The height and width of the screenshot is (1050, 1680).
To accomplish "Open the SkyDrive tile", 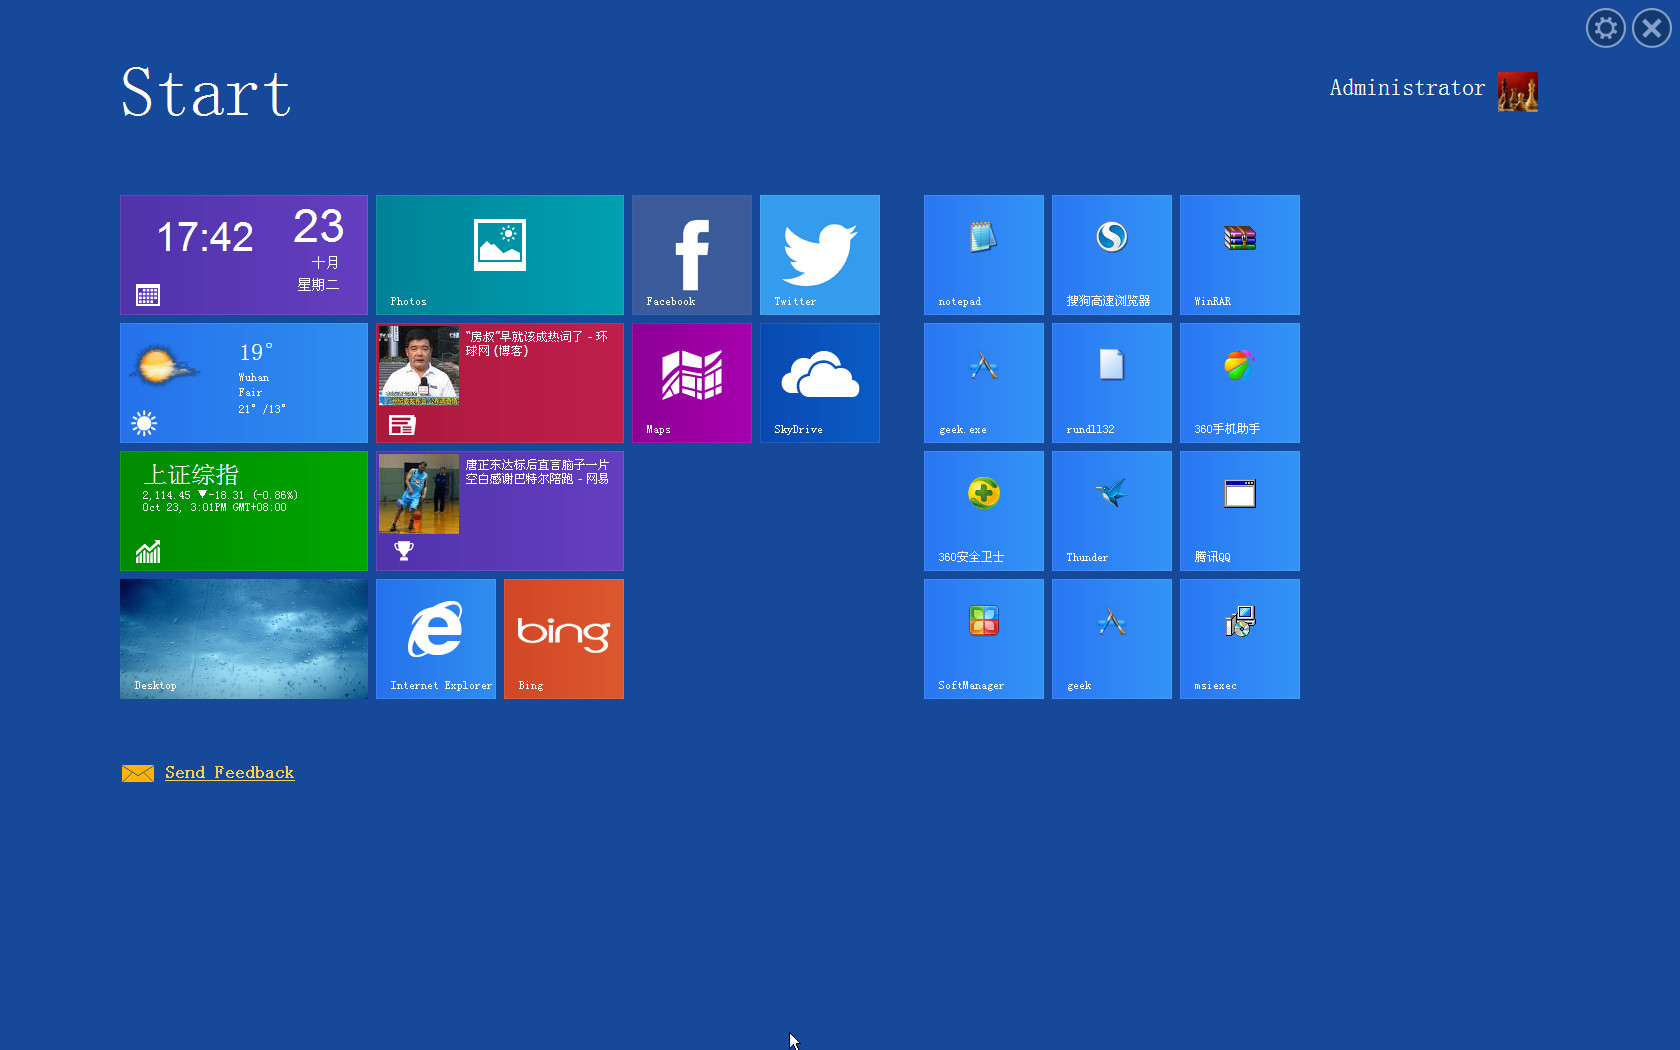I will [820, 383].
